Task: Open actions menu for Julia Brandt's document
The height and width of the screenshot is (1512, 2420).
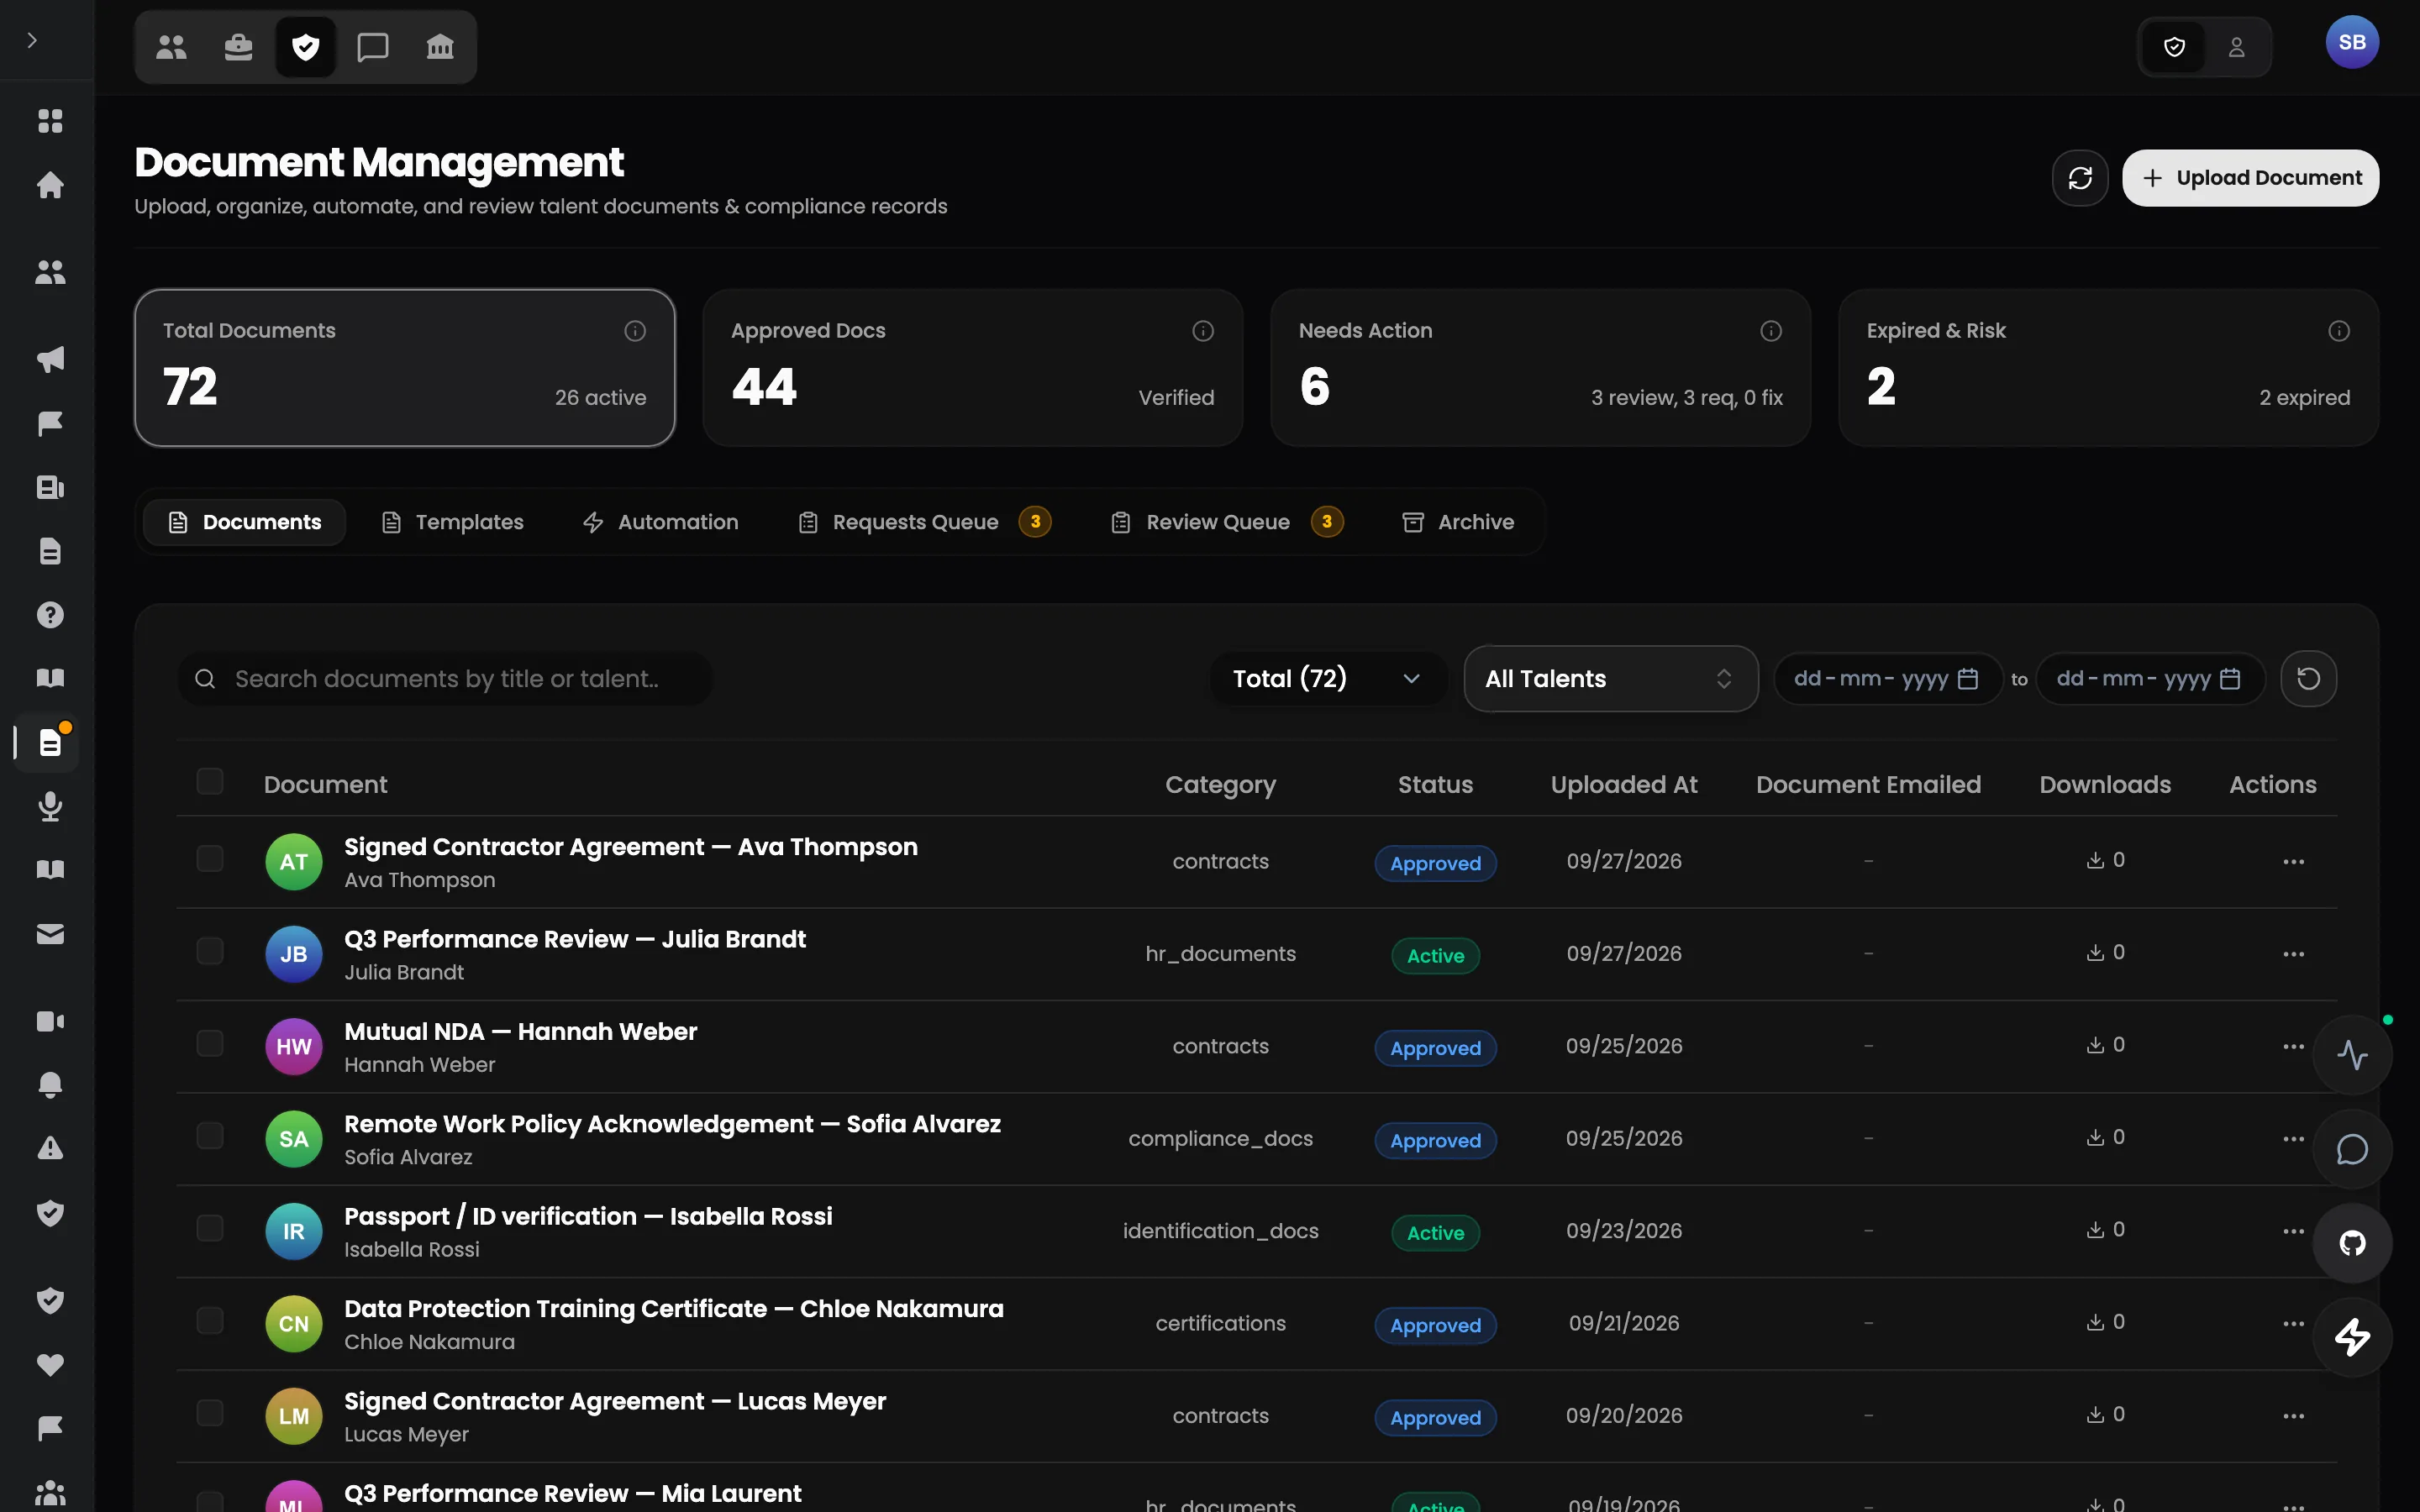Action: pyautogui.click(x=2293, y=954)
